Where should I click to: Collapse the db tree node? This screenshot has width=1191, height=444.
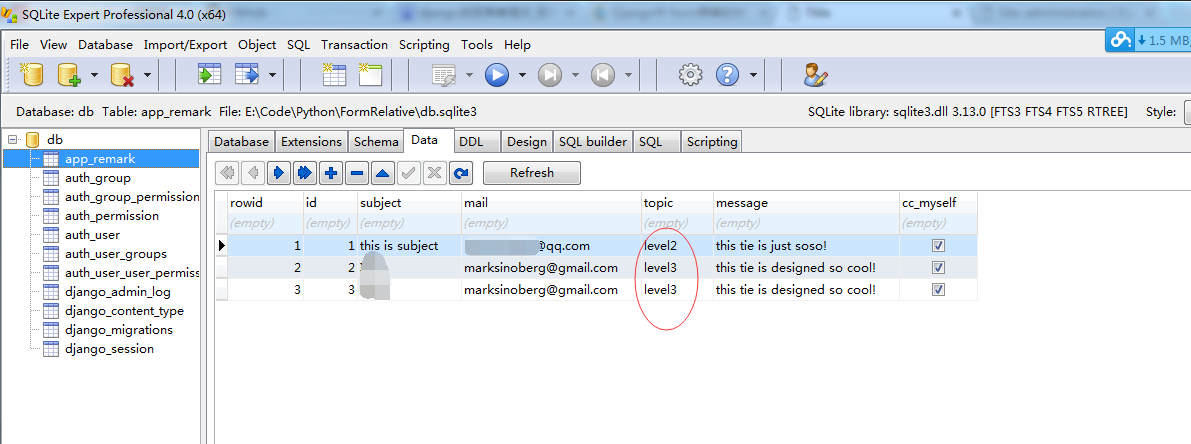coord(13,140)
